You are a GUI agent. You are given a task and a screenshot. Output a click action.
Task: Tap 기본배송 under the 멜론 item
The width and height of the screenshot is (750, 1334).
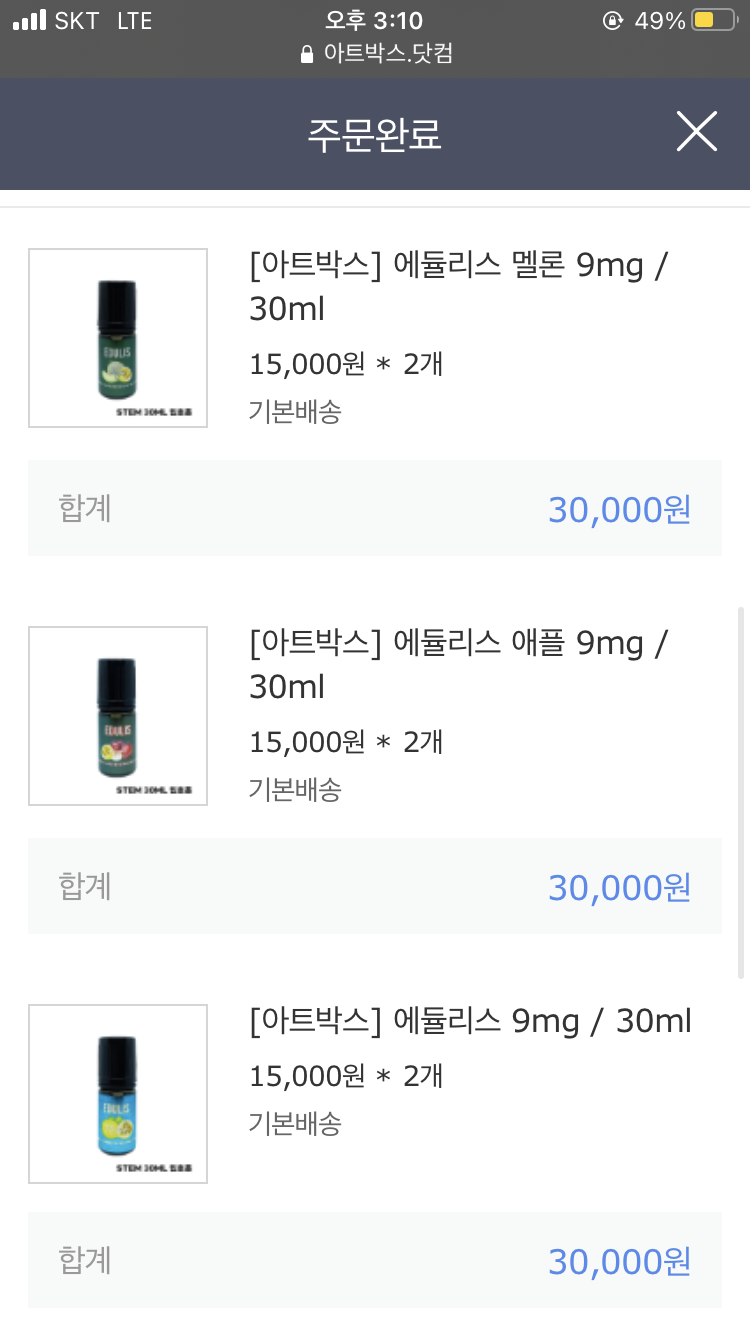tap(295, 411)
